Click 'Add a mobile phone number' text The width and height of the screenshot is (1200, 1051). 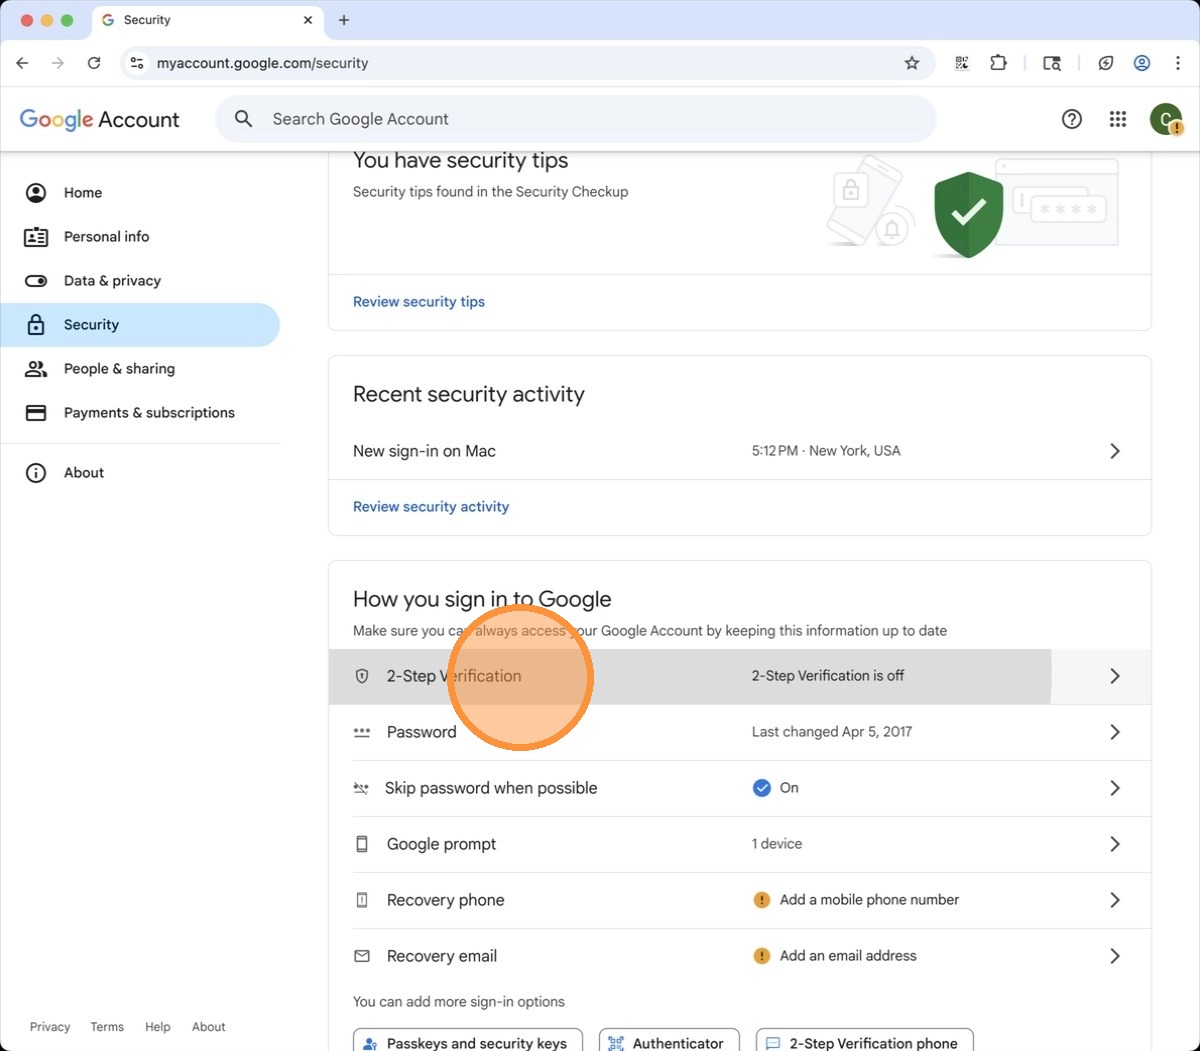869,900
